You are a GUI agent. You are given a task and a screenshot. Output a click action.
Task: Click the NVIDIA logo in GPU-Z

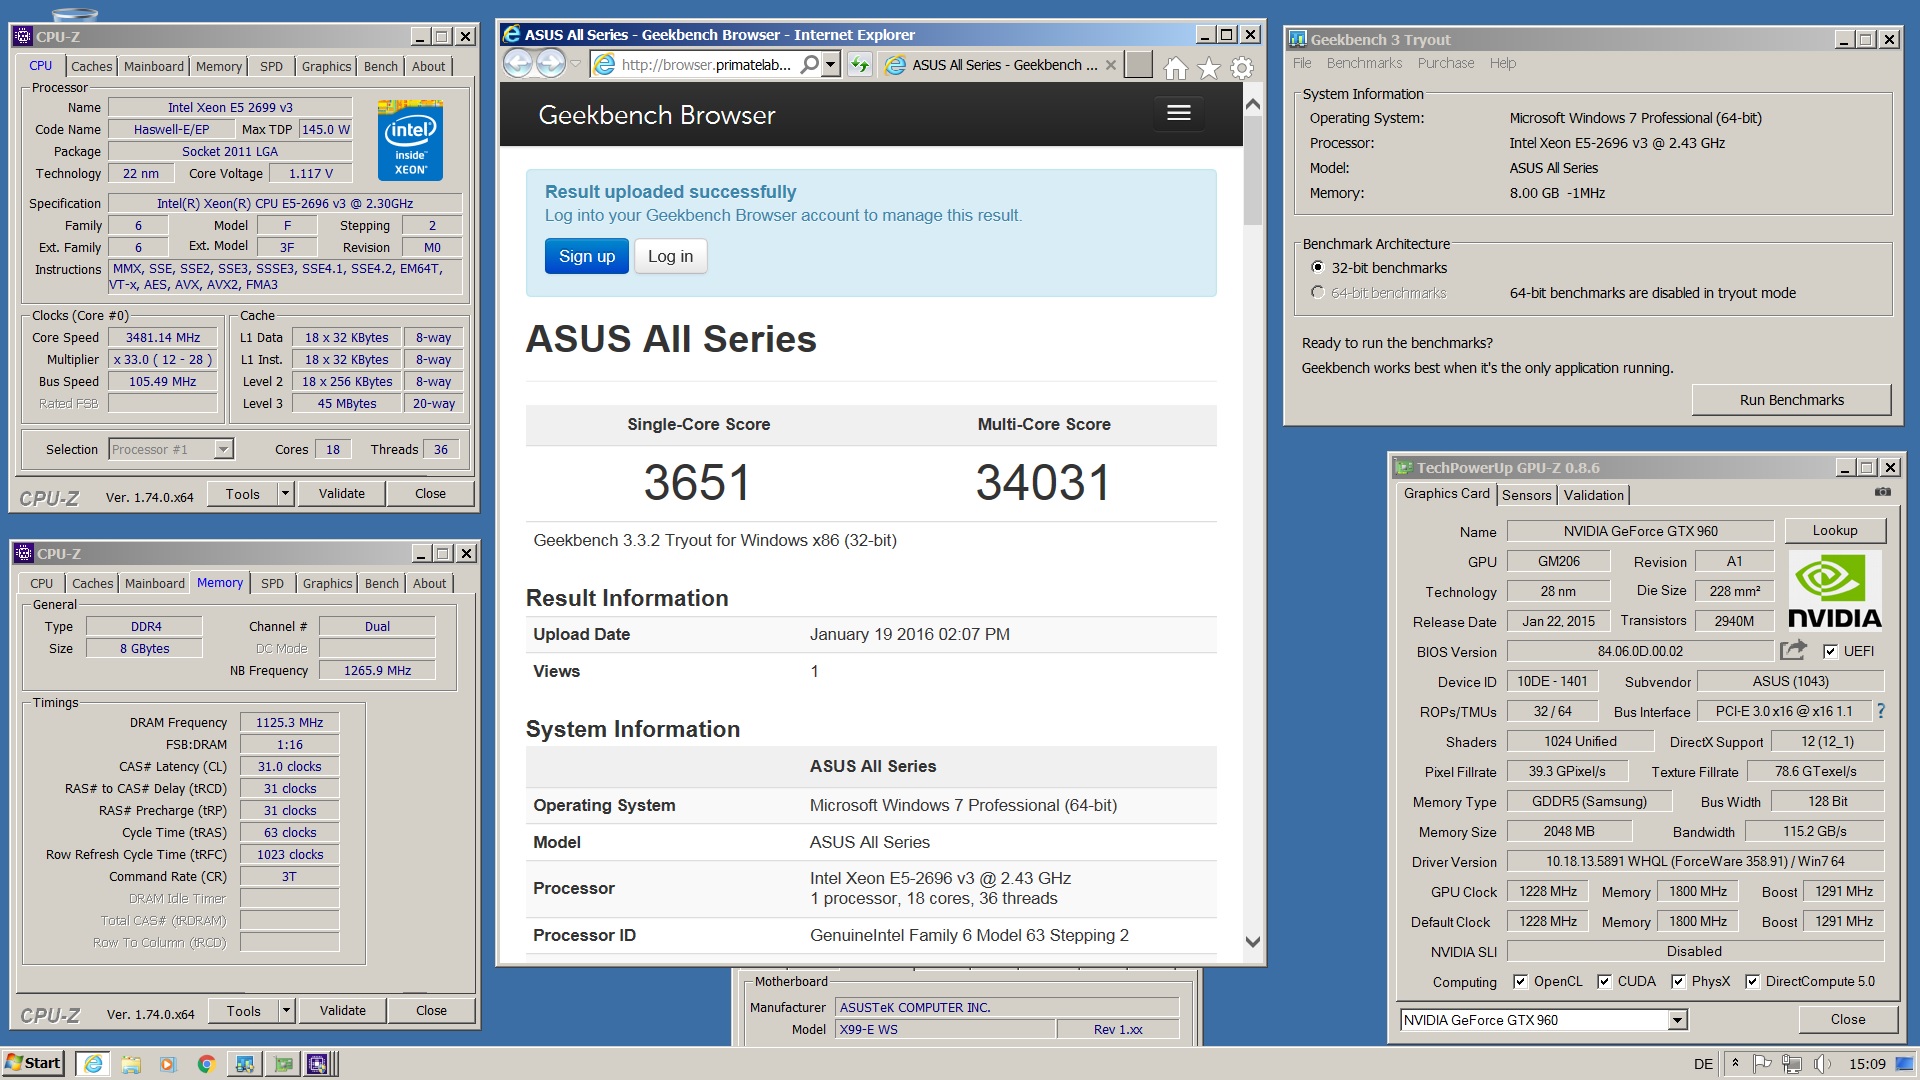click(x=1835, y=590)
